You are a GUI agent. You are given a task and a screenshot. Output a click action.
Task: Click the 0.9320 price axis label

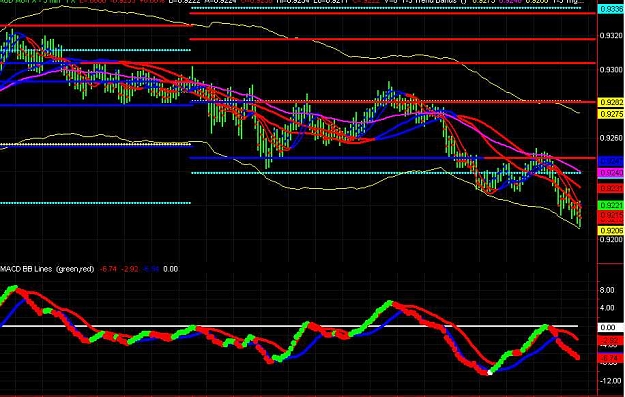(x=611, y=36)
